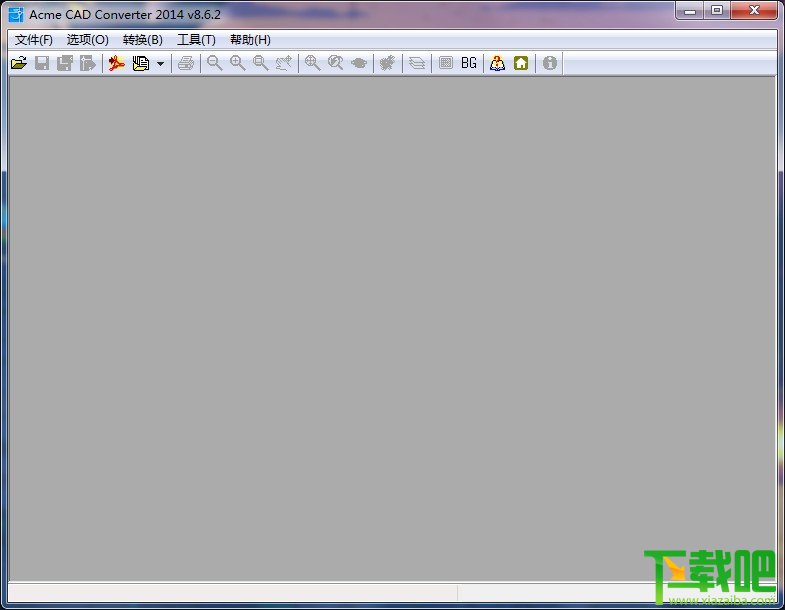Minimize the Acme CAD Converter window
This screenshot has height=610, width=785.
(690, 10)
